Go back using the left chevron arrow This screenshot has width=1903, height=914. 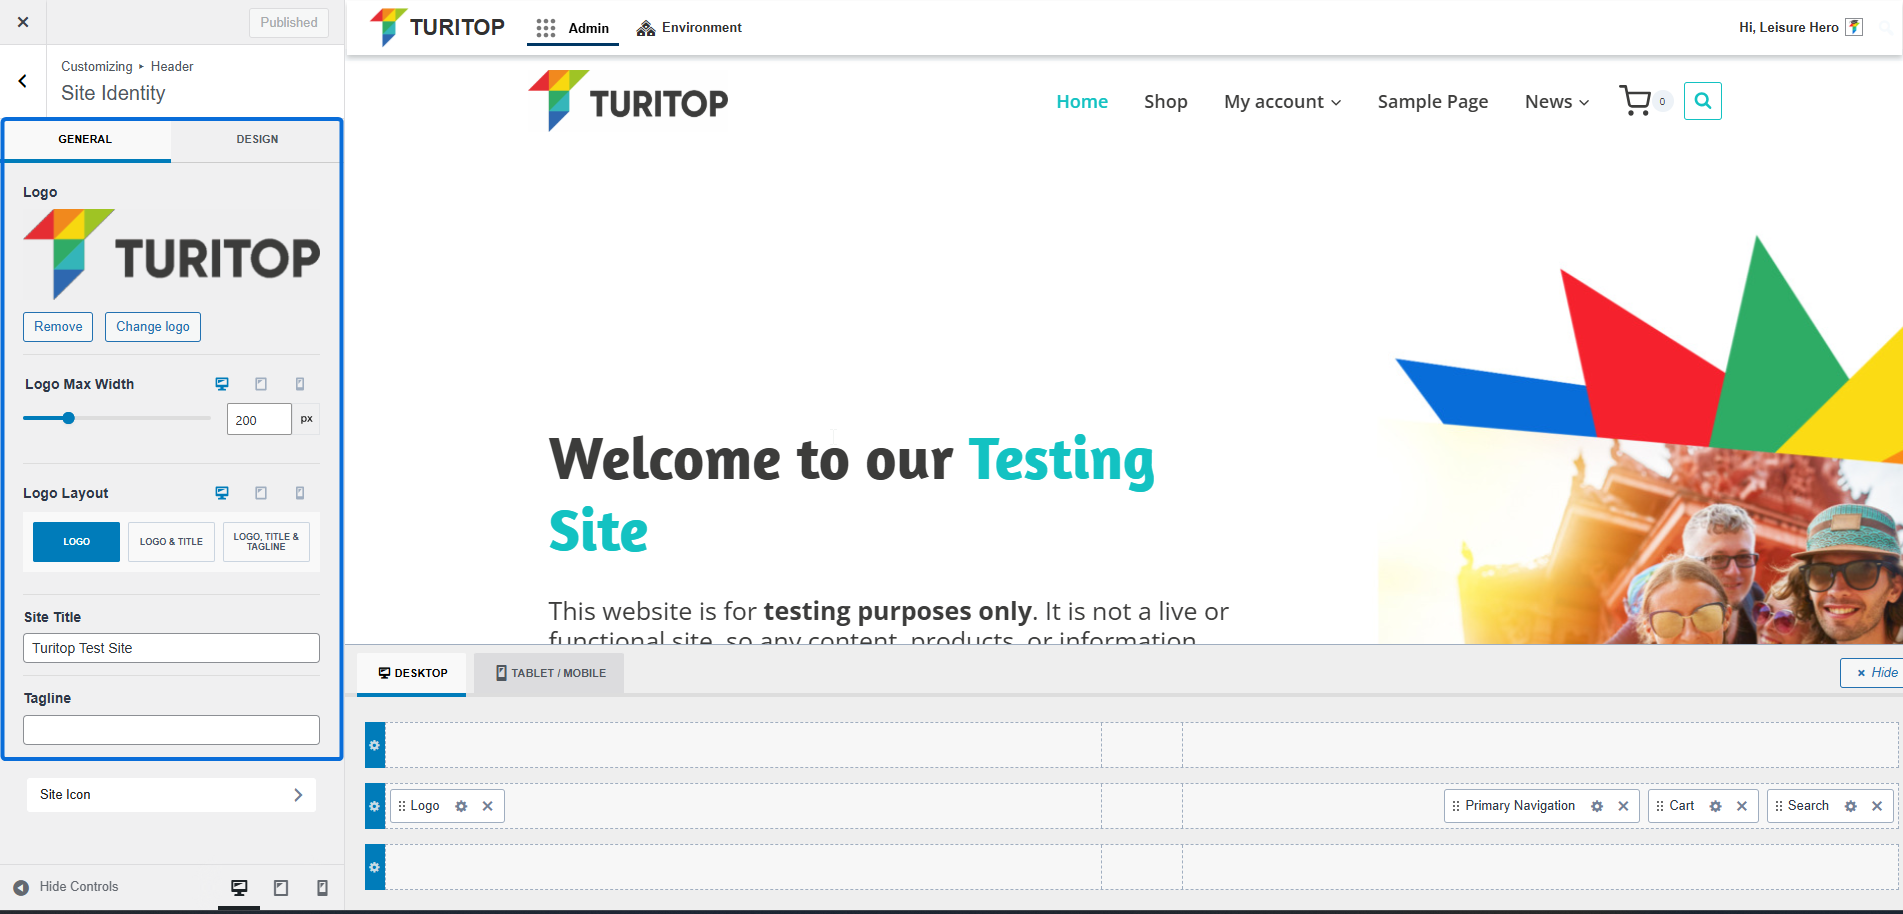23,81
